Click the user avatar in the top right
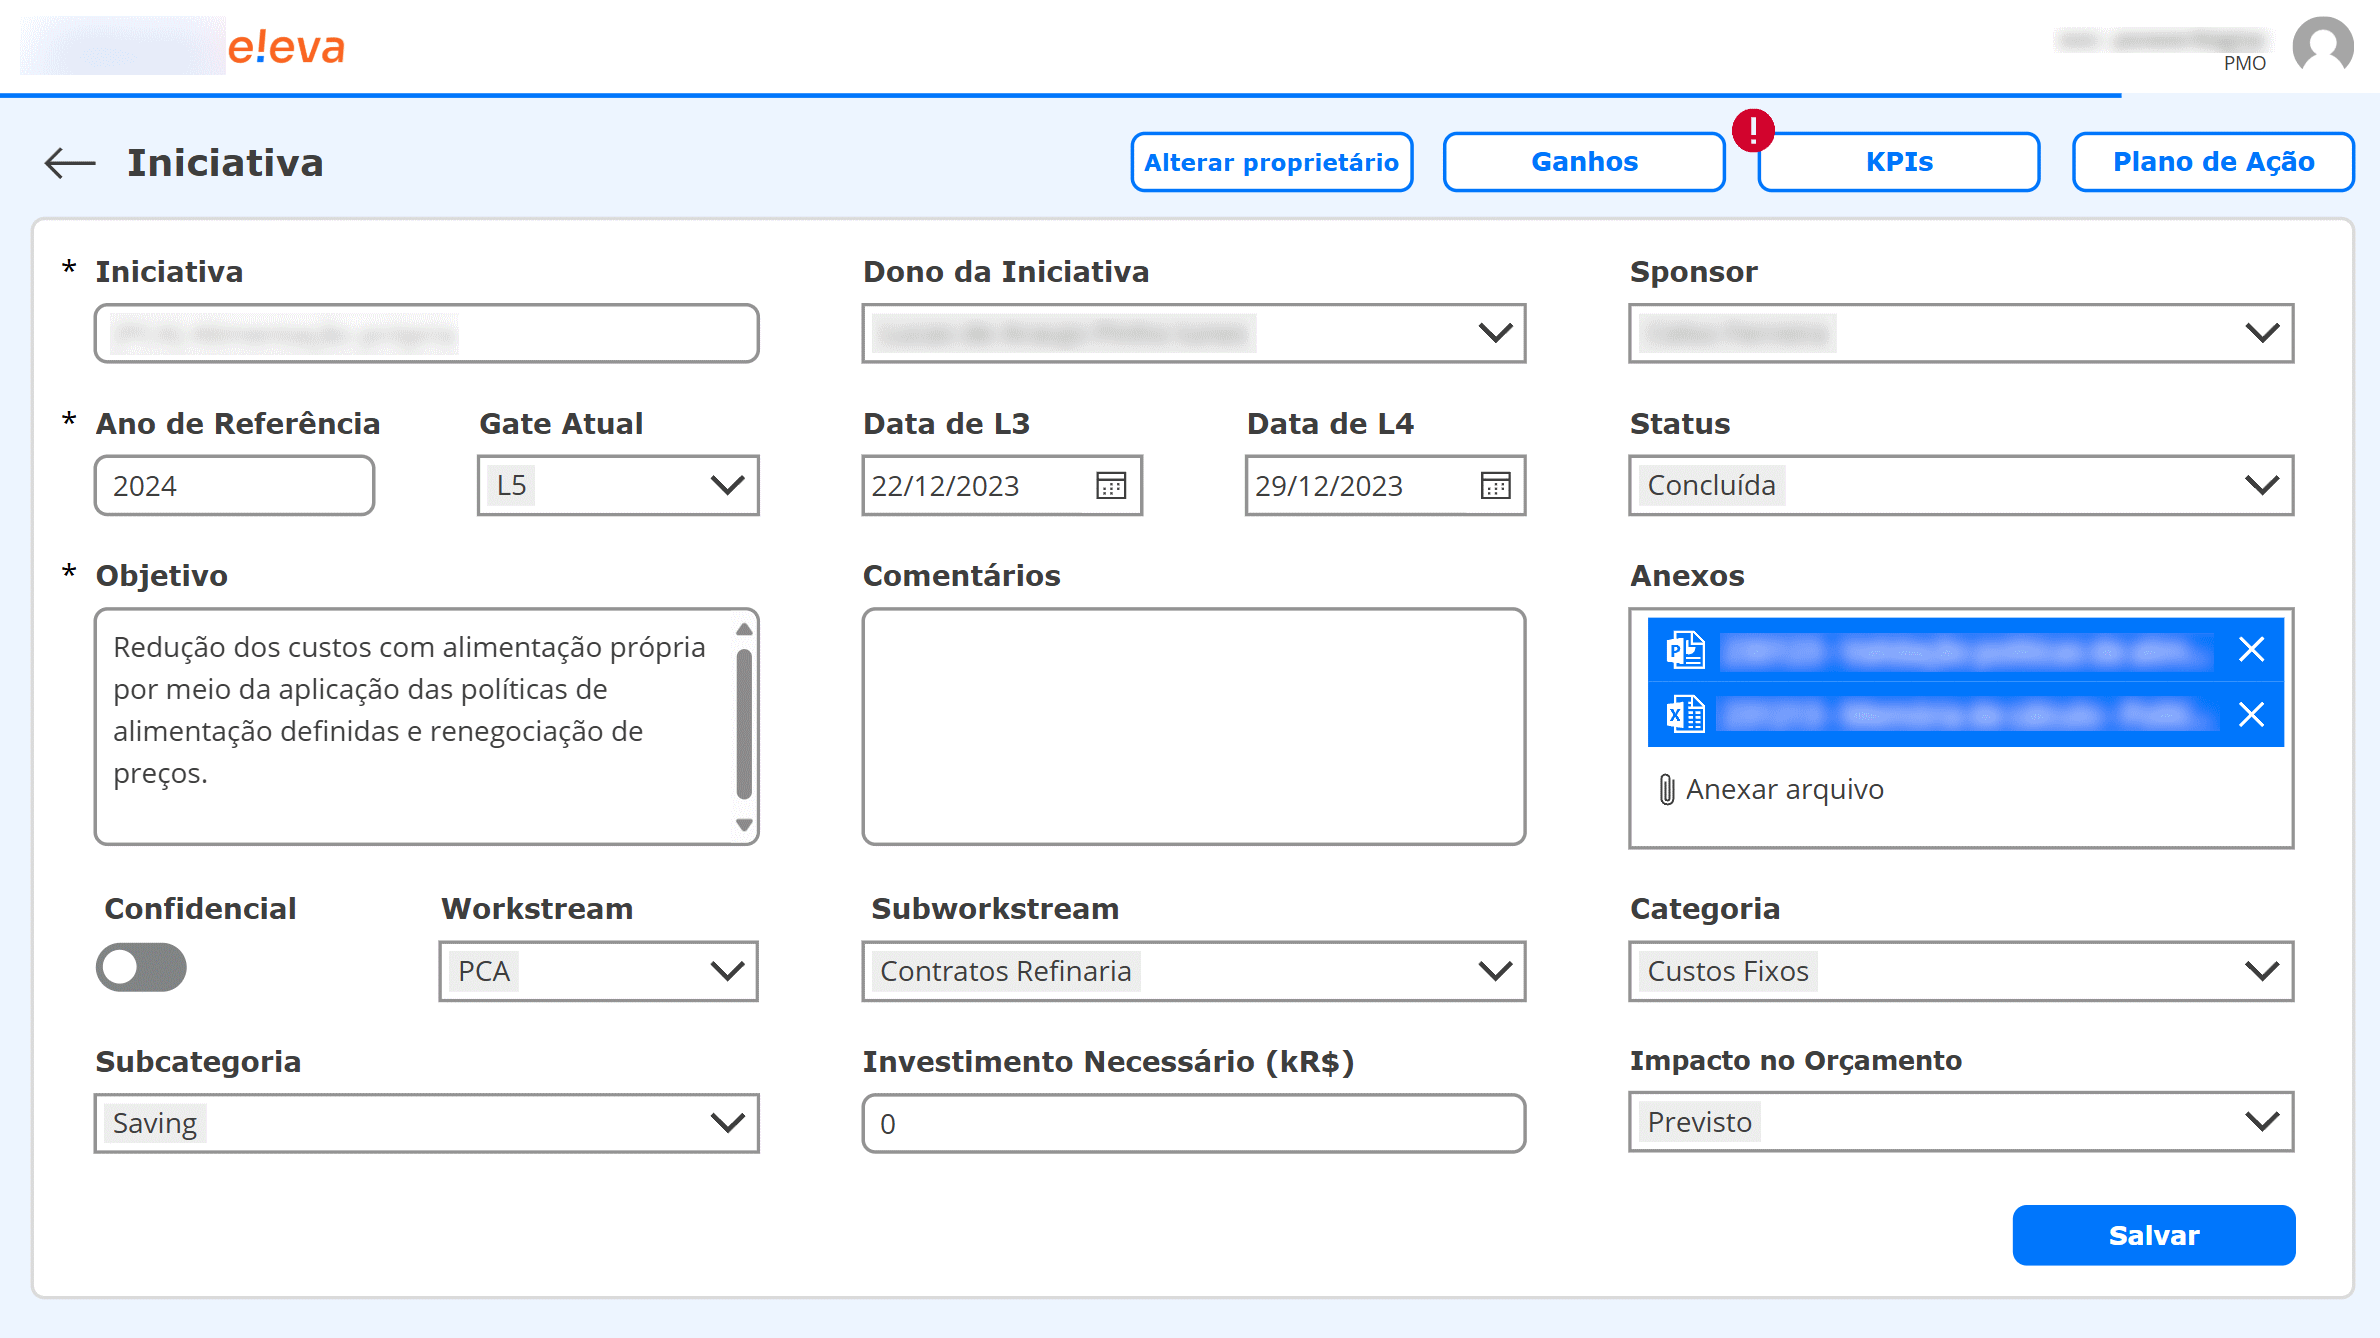This screenshot has width=2380, height=1338. click(2322, 45)
